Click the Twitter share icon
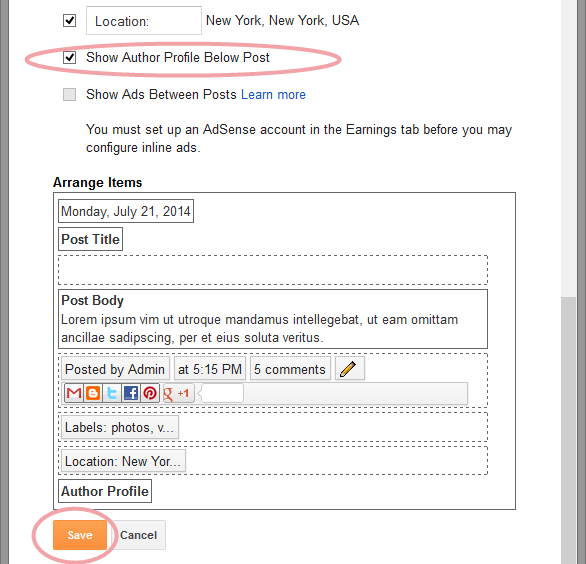Image resolution: width=586 pixels, height=564 pixels. click(x=112, y=393)
